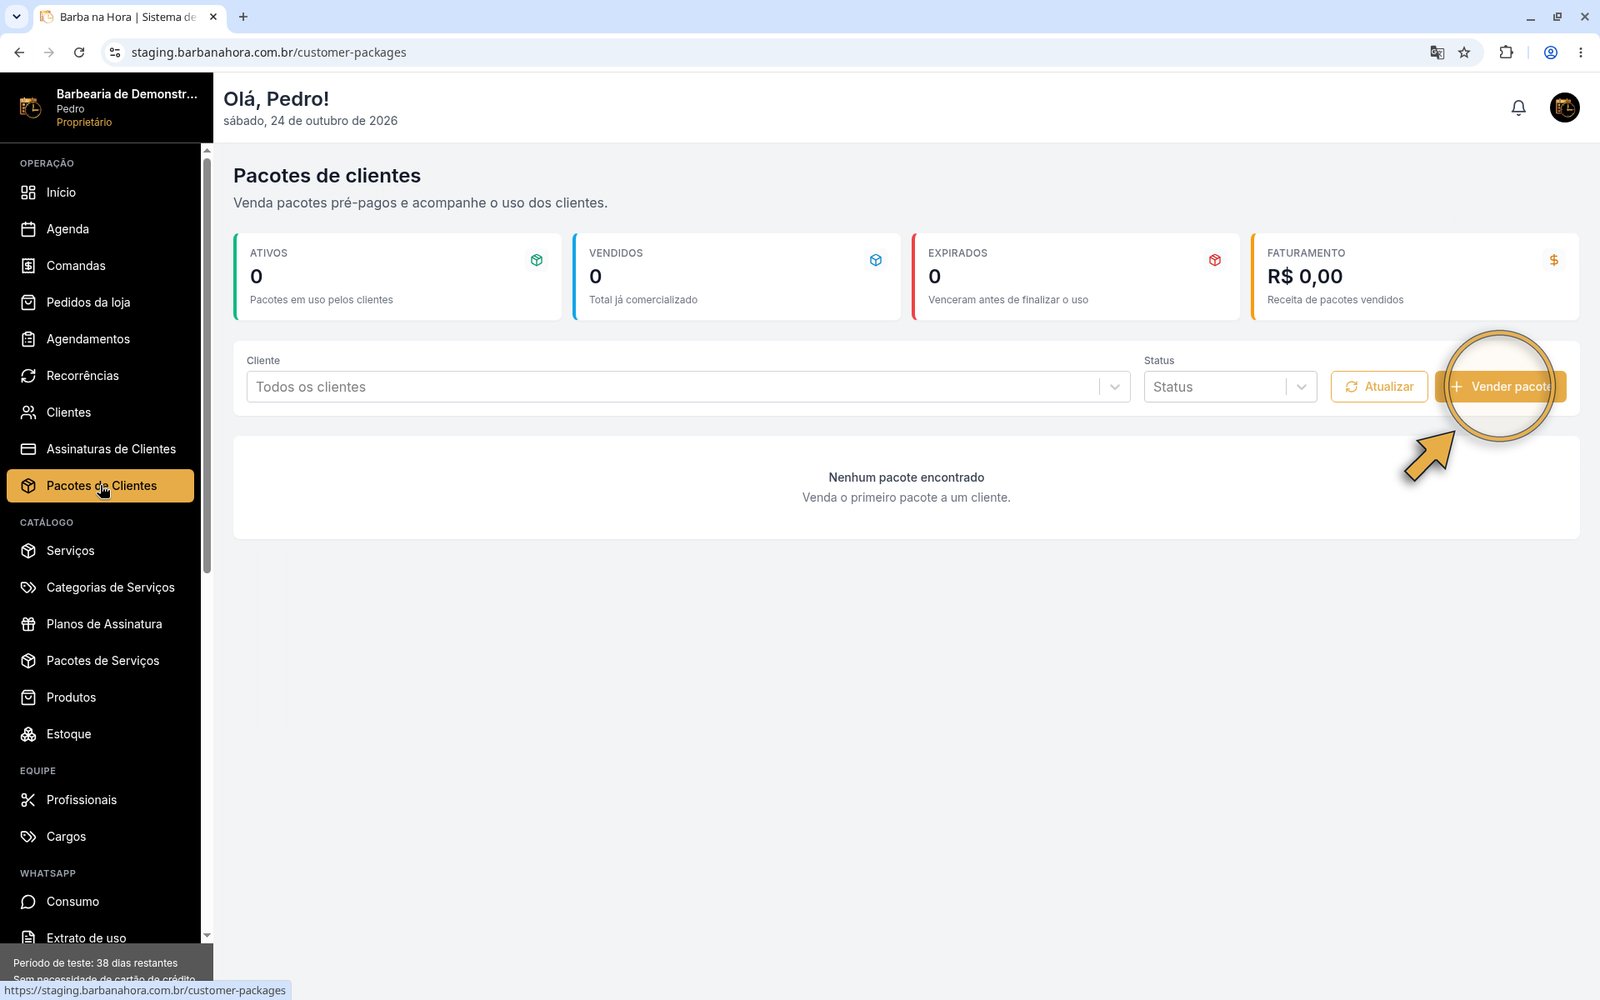Open Produtos menu item
This screenshot has height=1000, width=1600.
[x=100, y=697]
